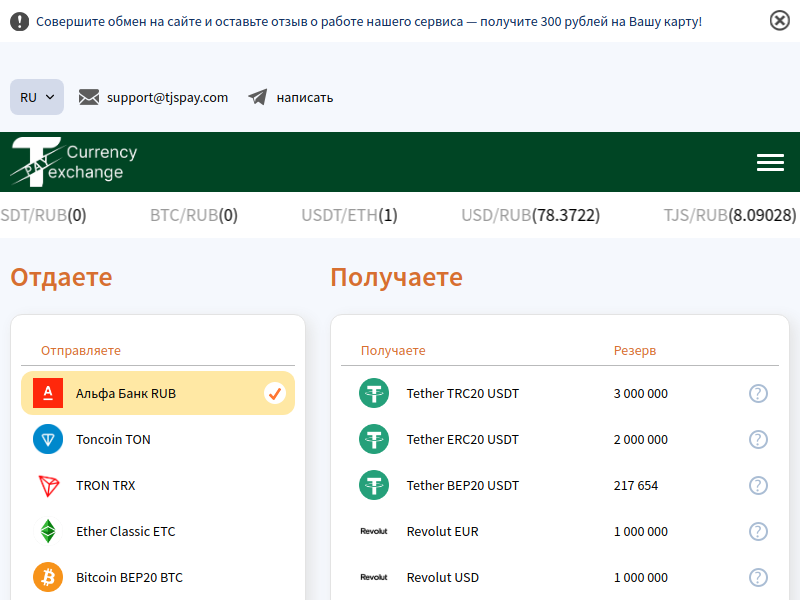Show help for Tether TRC20 USDT reserve

[x=758, y=393]
